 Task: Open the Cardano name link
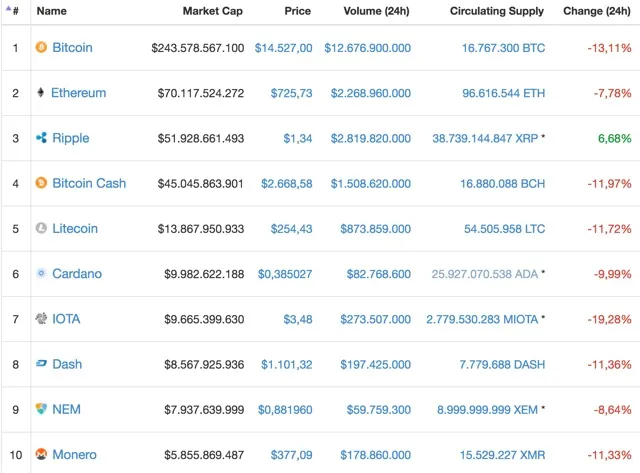pos(77,274)
